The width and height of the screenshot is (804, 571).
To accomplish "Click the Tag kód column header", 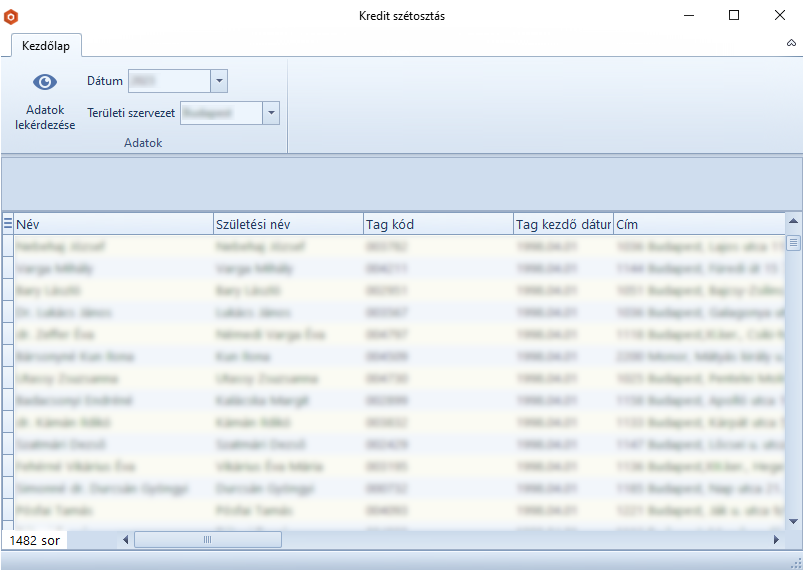I will tap(437, 224).
